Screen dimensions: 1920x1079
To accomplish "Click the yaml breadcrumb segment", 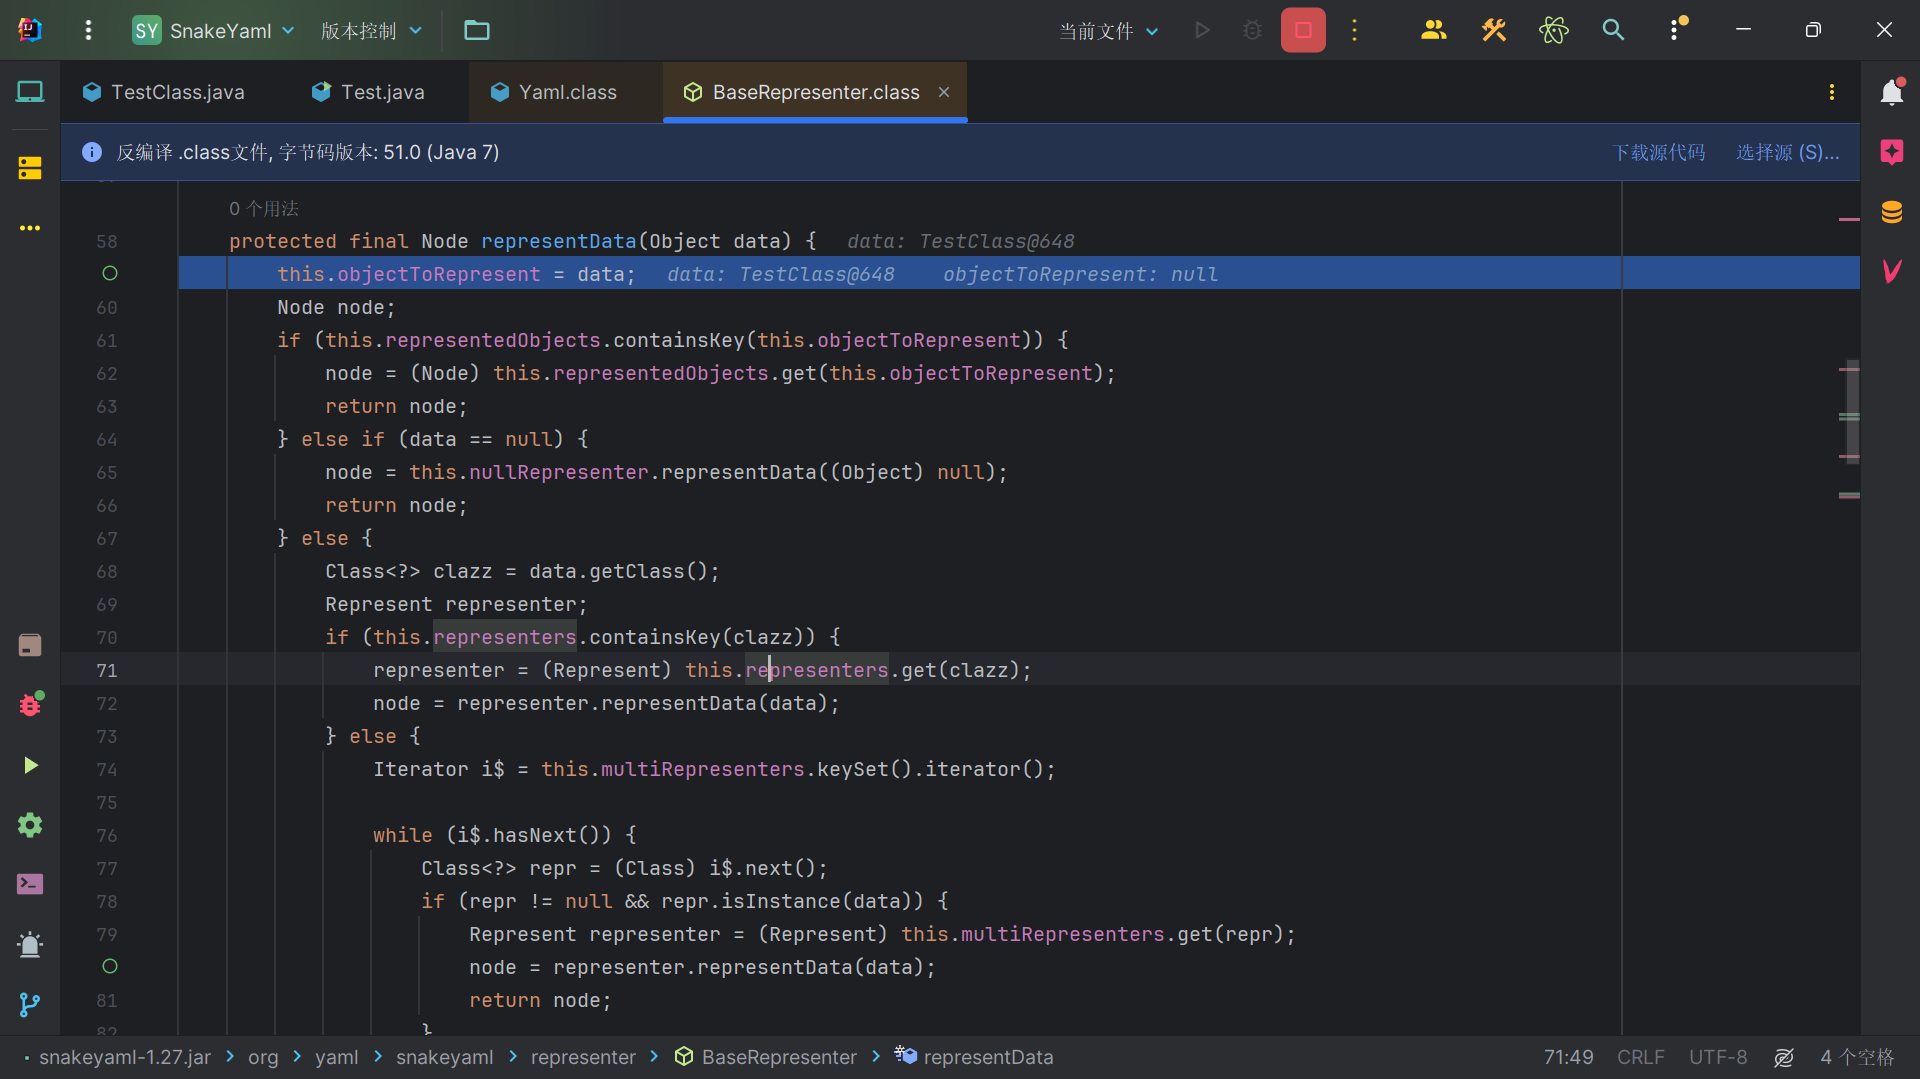I will pos(336,1057).
